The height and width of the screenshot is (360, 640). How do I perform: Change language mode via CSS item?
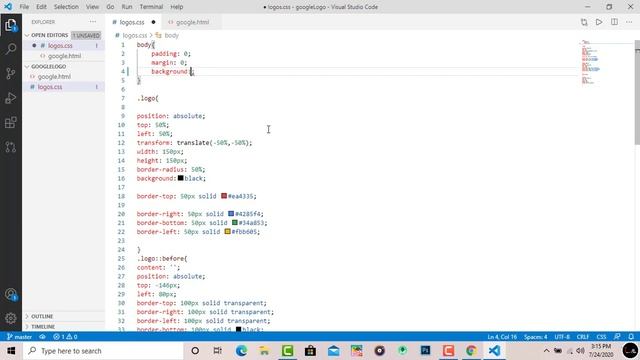click(601, 337)
